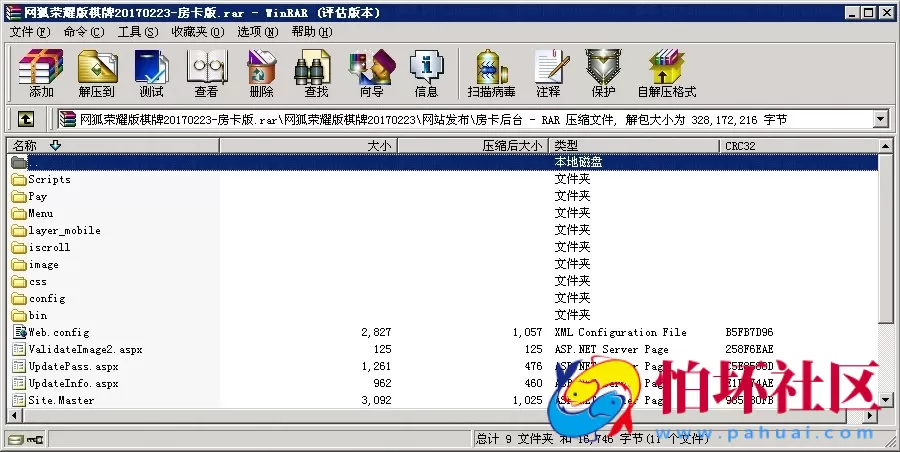Open the Options (选项) menu
Viewport: 900px width, 452px height.
[x=258, y=32]
